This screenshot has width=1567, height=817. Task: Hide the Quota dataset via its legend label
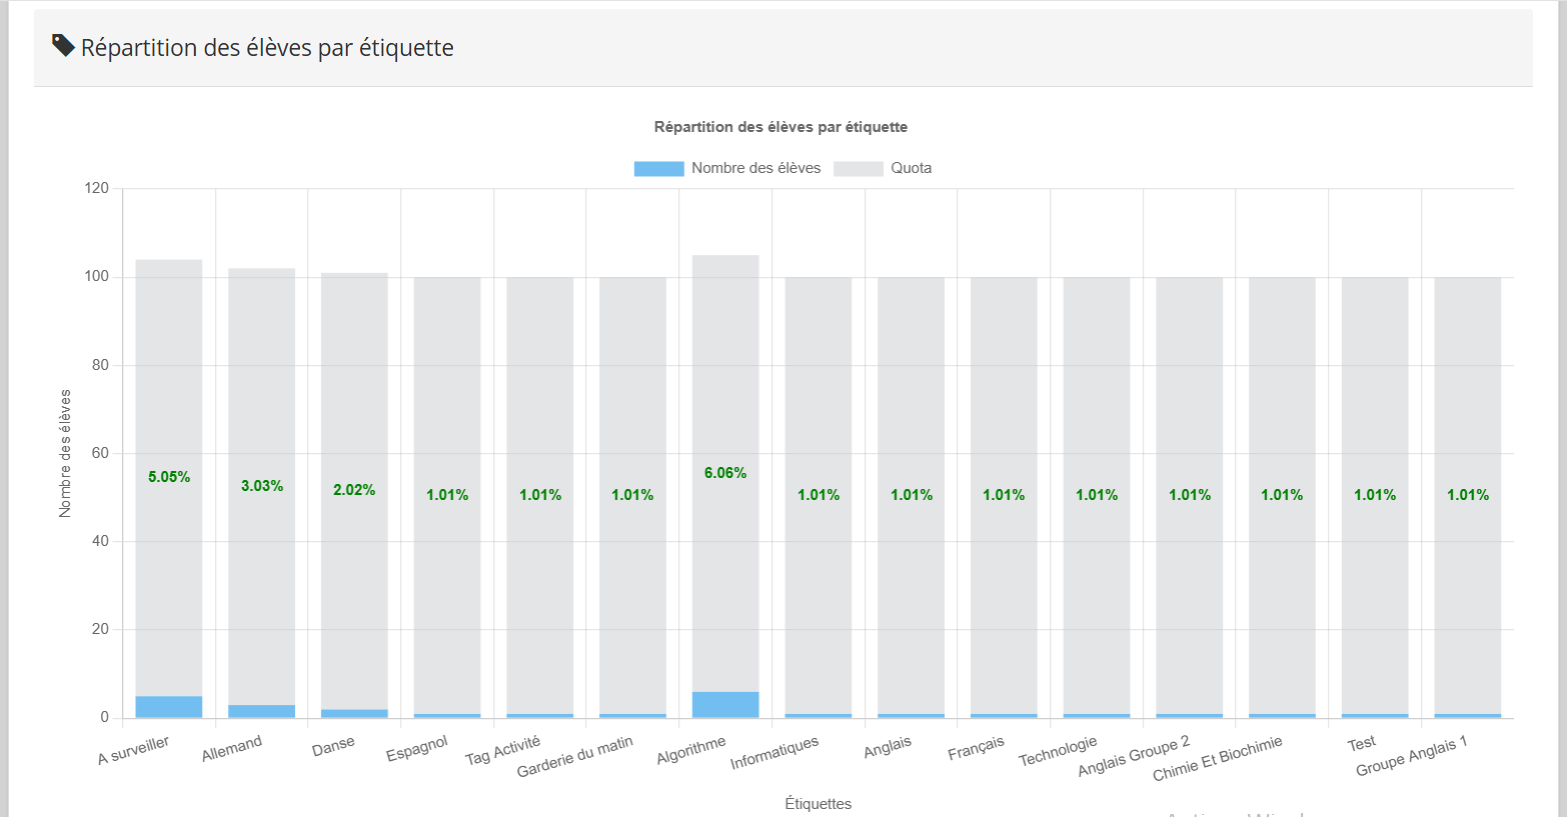(x=911, y=168)
